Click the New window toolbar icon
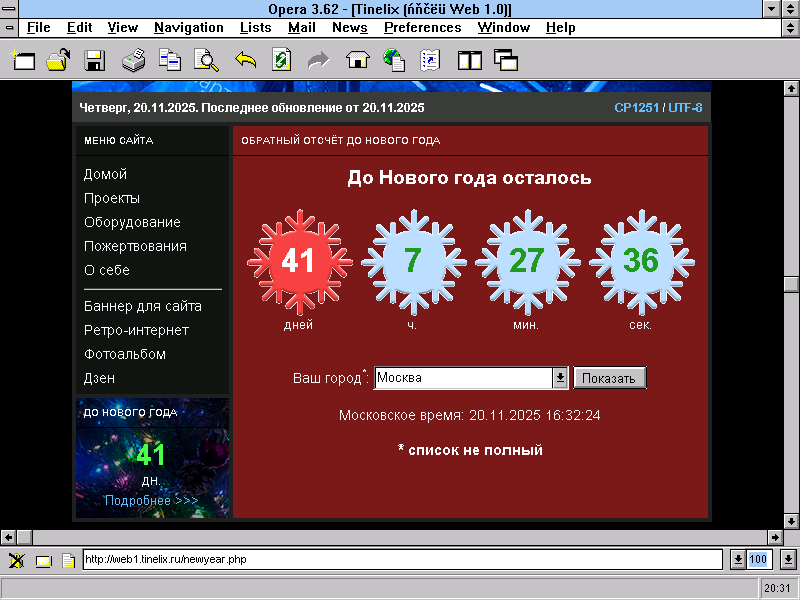 point(23,61)
